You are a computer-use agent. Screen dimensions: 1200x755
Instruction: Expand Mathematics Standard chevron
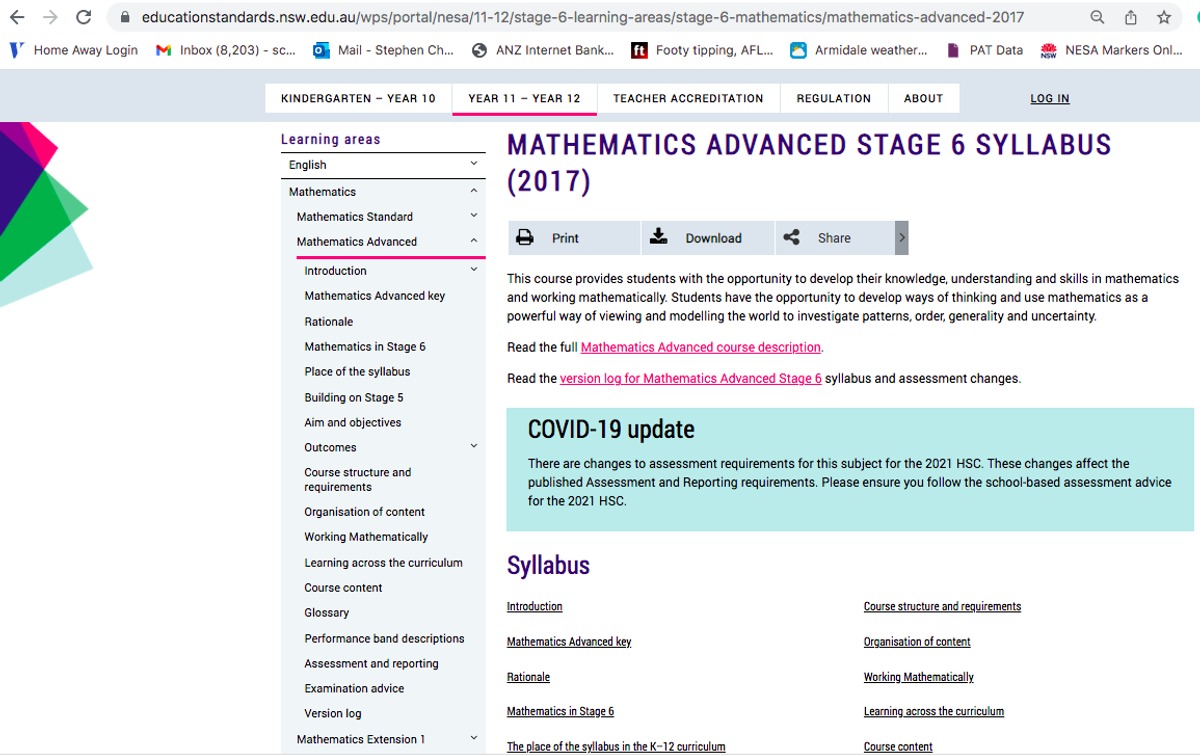(x=474, y=216)
